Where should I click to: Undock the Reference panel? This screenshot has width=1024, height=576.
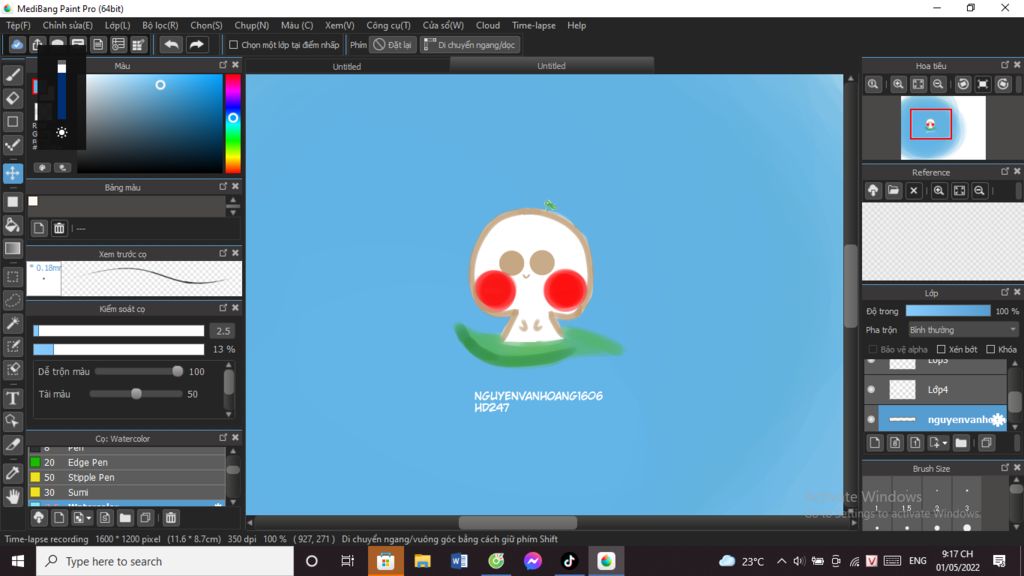1005,171
